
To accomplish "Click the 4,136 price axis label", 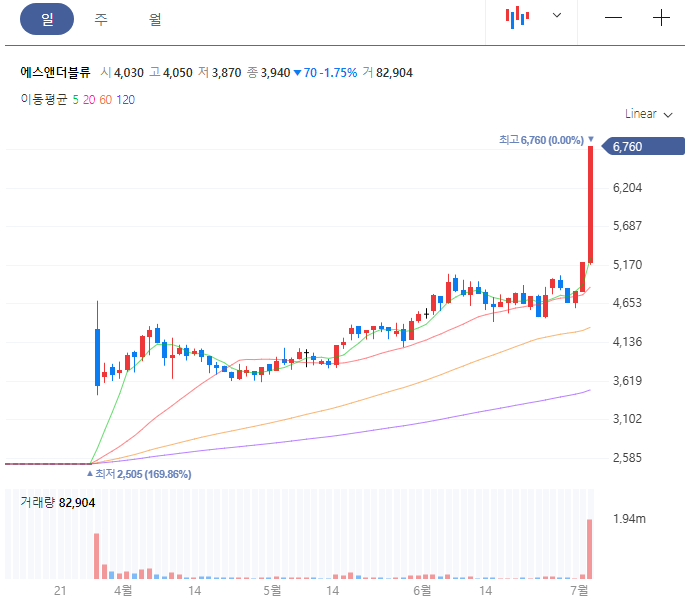I will [x=627, y=342].
